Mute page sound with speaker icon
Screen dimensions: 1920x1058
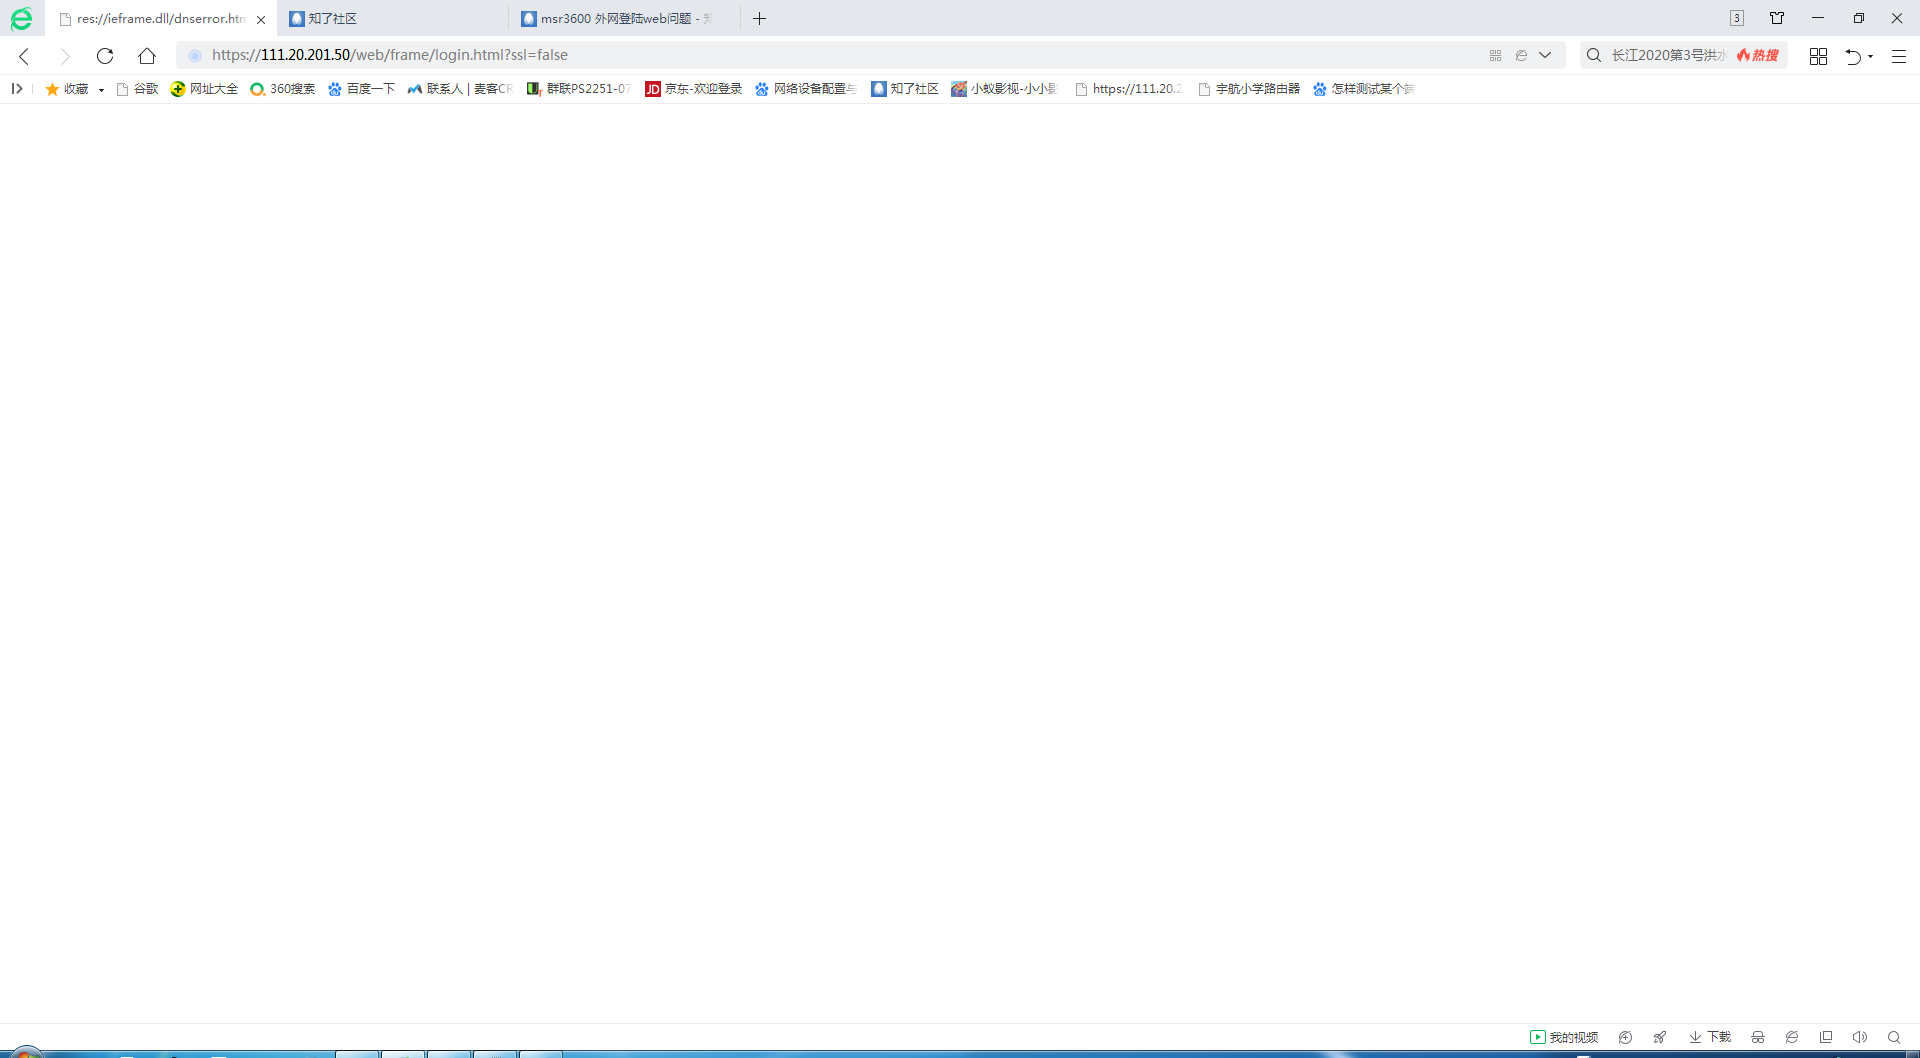point(1860,1037)
